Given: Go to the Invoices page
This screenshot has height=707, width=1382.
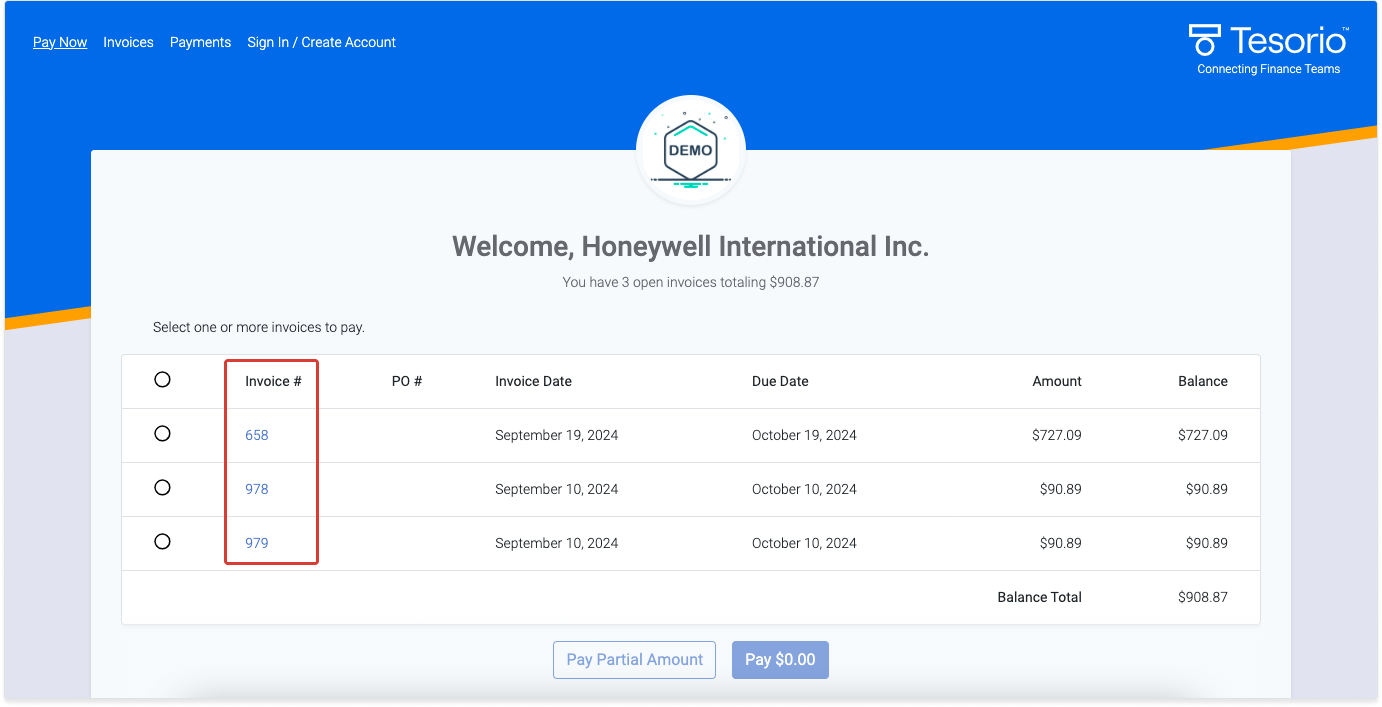Looking at the screenshot, I should pyautogui.click(x=128, y=42).
